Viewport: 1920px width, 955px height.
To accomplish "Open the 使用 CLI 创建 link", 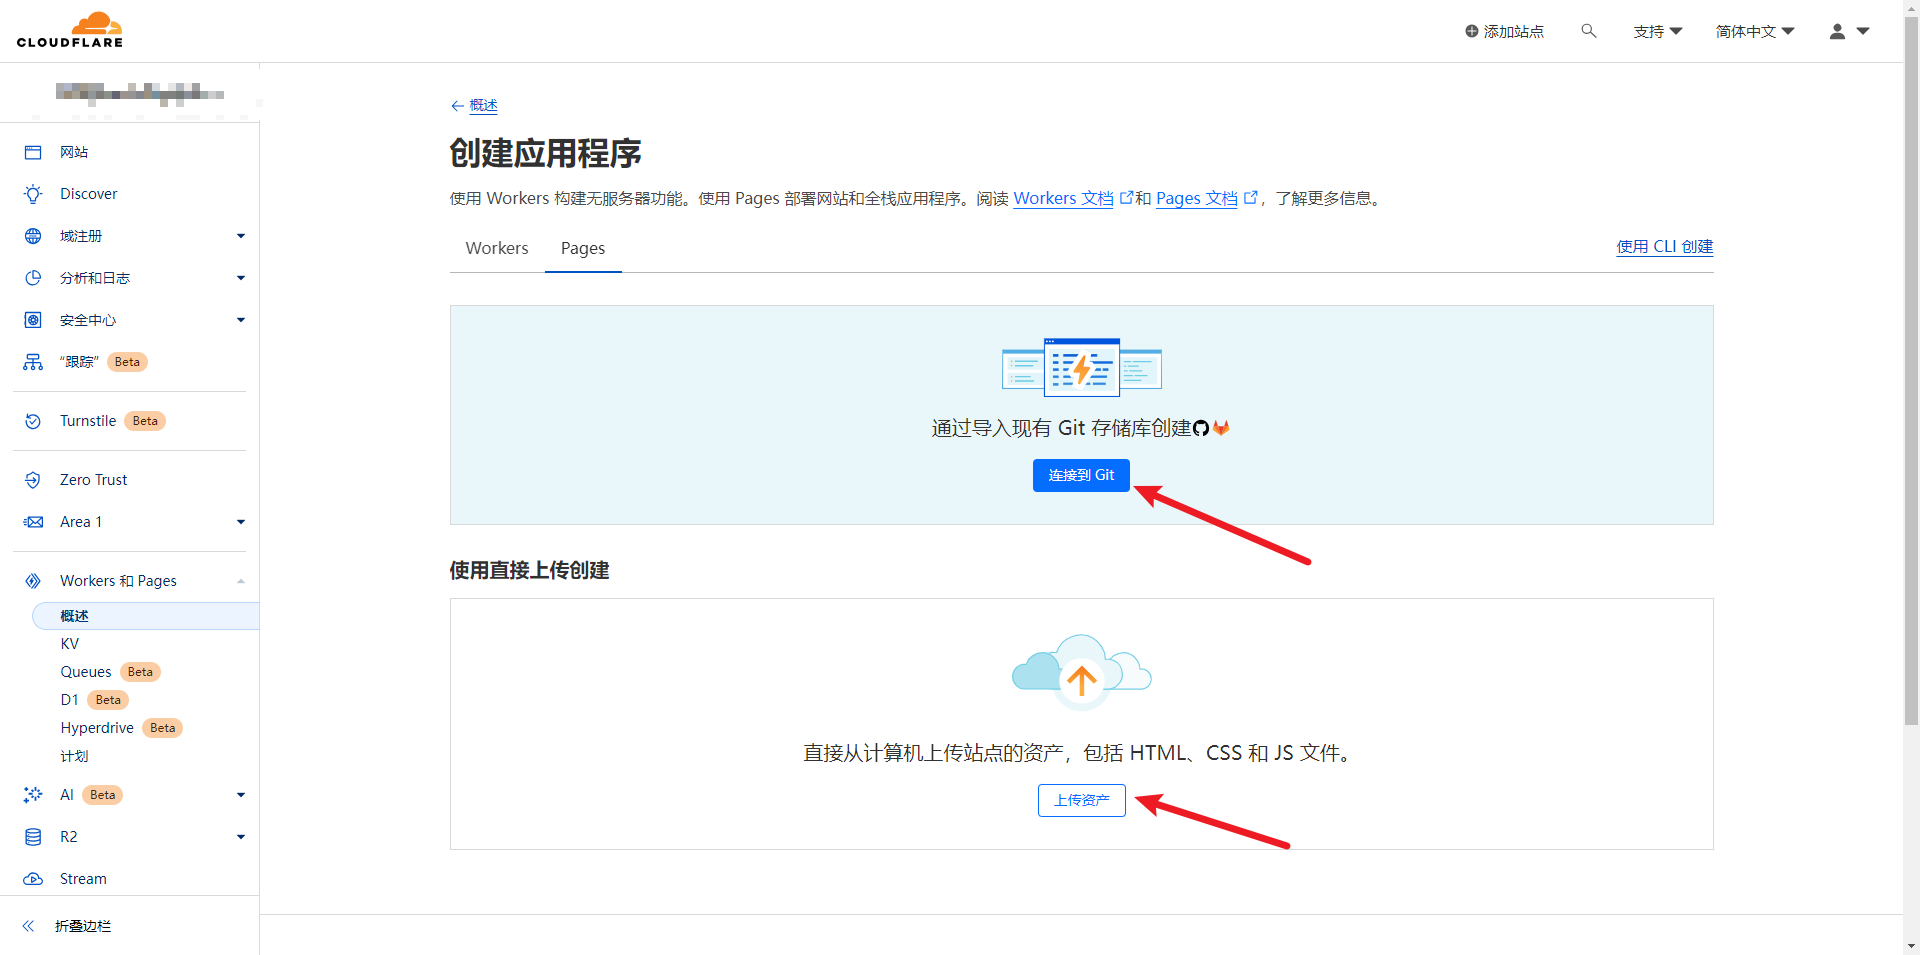I will (x=1664, y=246).
